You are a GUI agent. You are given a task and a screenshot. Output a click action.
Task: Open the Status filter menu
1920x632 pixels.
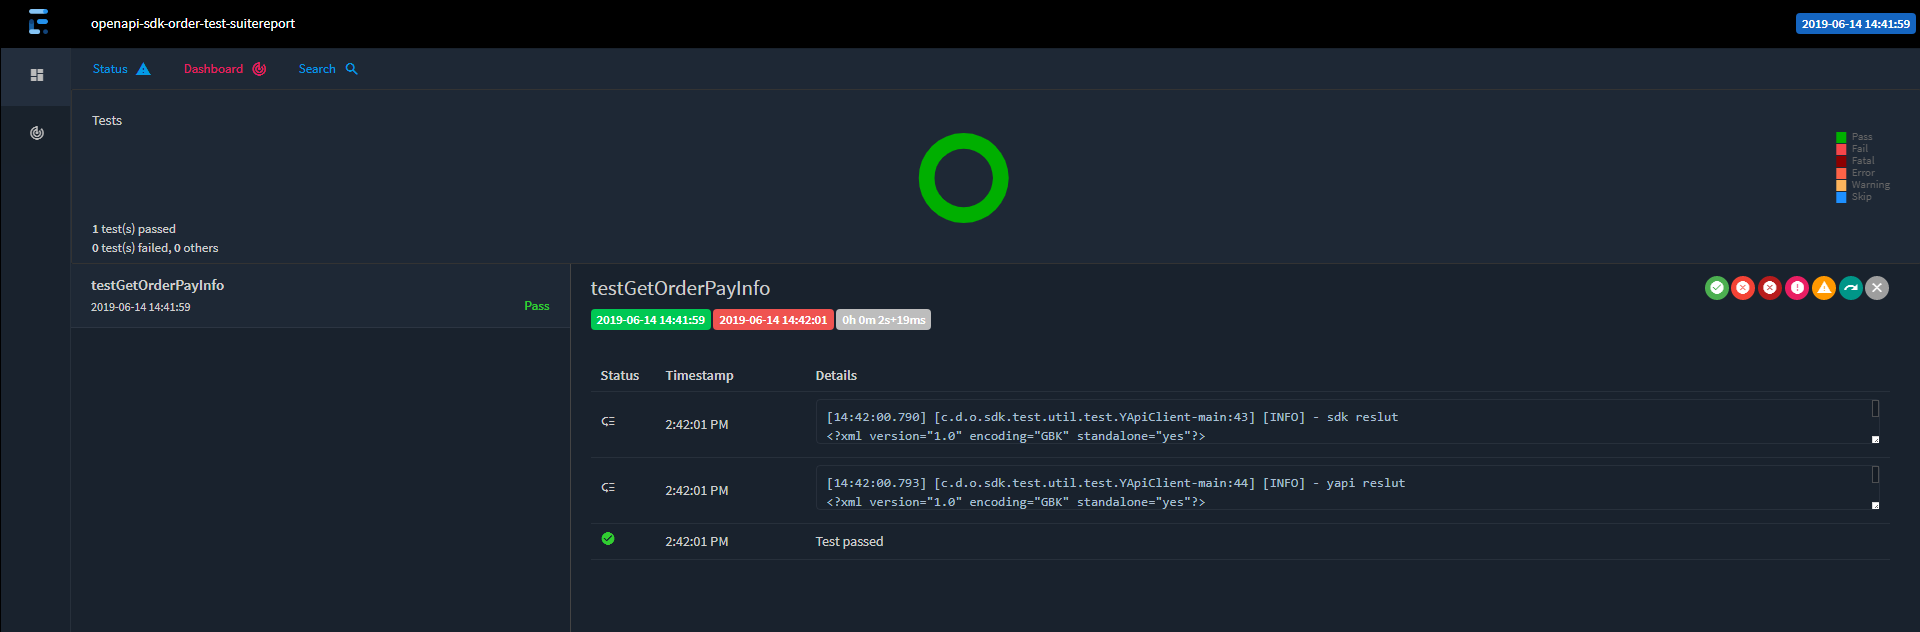click(121, 69)
